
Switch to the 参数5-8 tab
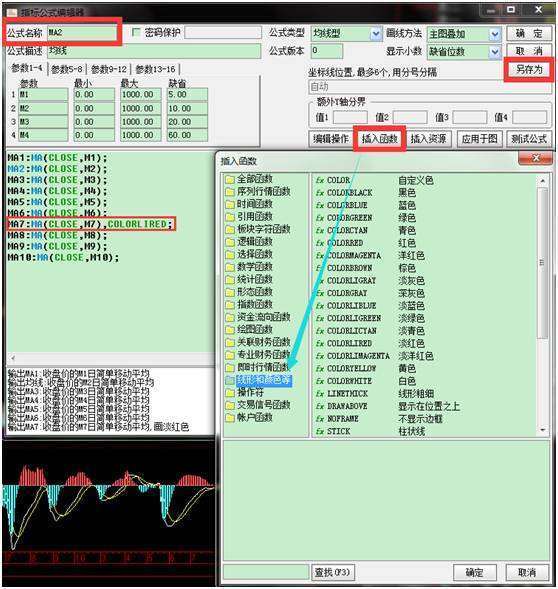pyautogui.click(x=67, y=69)
